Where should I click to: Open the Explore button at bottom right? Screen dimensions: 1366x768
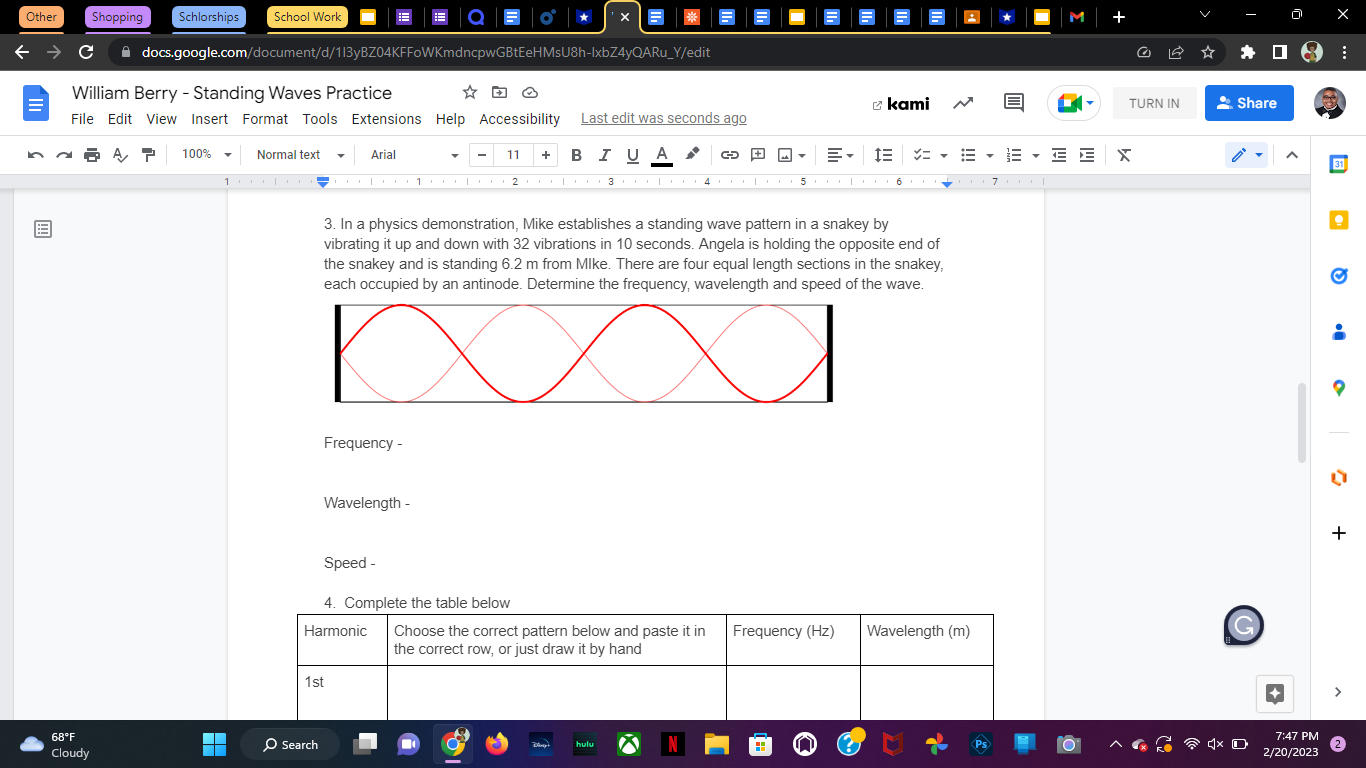tap(1274, 693)
